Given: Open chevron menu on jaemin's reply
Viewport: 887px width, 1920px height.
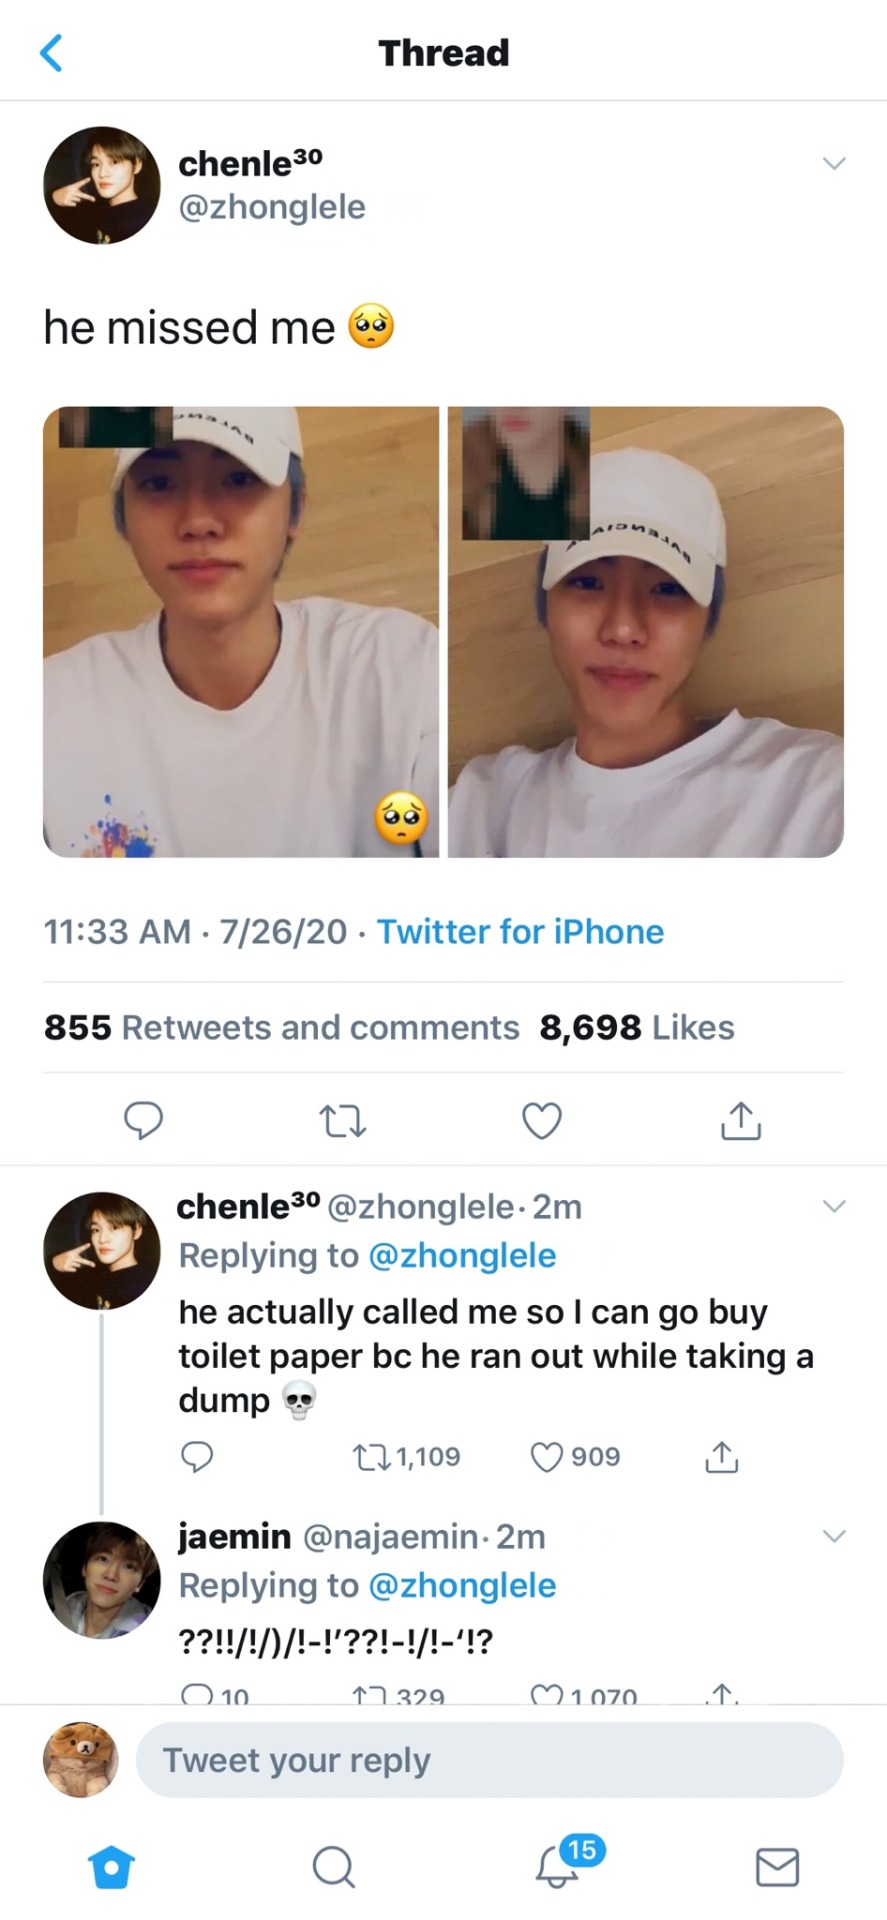Looking at the screenshot, I should 834,1536.
